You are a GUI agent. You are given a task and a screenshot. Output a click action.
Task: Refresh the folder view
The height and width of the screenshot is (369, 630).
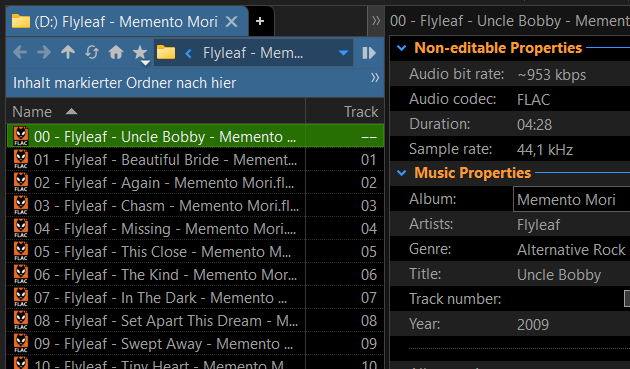tap(92, 52)
